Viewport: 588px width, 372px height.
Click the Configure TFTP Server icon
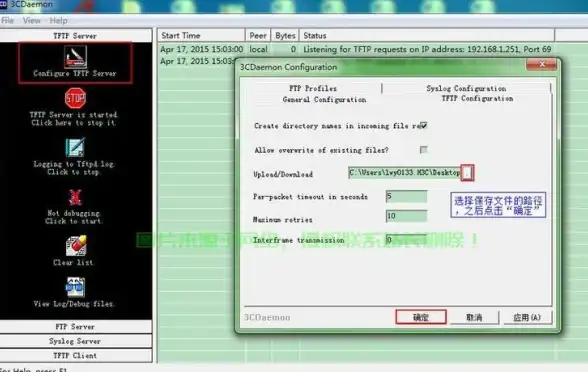click(75, 57)
